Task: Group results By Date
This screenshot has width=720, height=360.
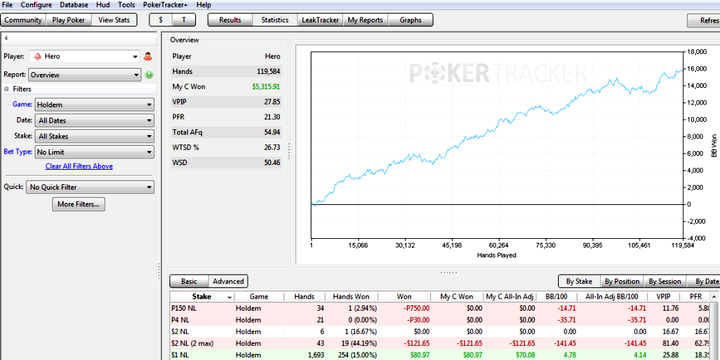Action: point(704,281)
